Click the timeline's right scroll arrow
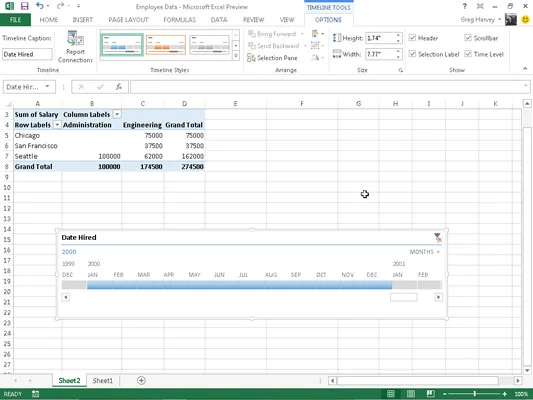 coord(439,297)
